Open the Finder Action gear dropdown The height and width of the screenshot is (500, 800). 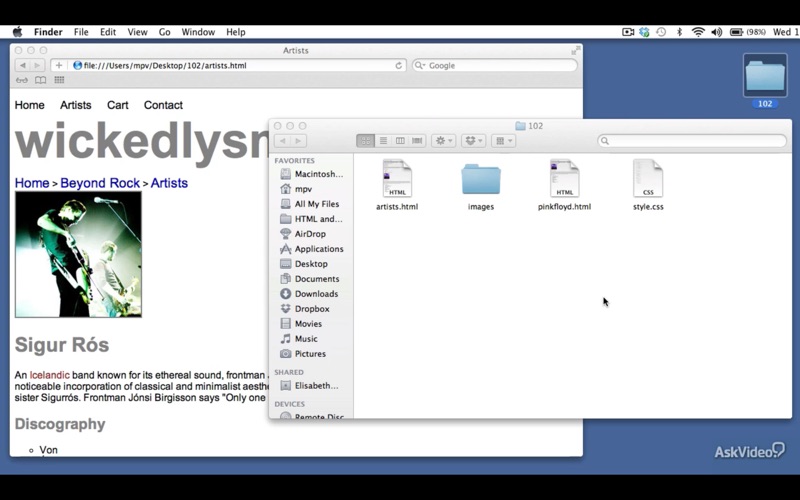pyautogui.click(x=443, y=141)
